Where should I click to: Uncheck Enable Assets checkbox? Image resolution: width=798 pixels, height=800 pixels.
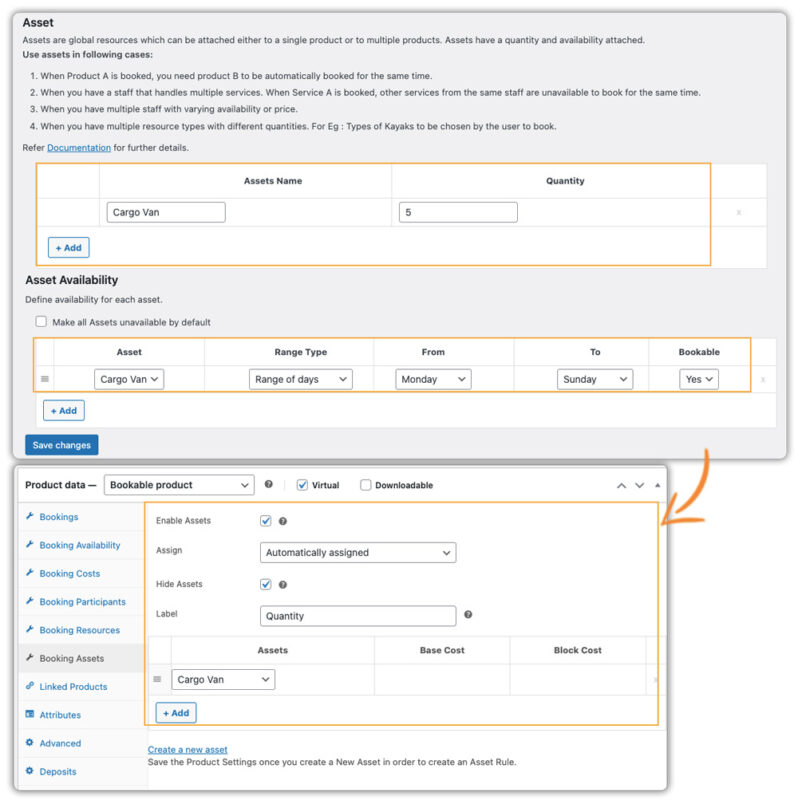[265, 520]
